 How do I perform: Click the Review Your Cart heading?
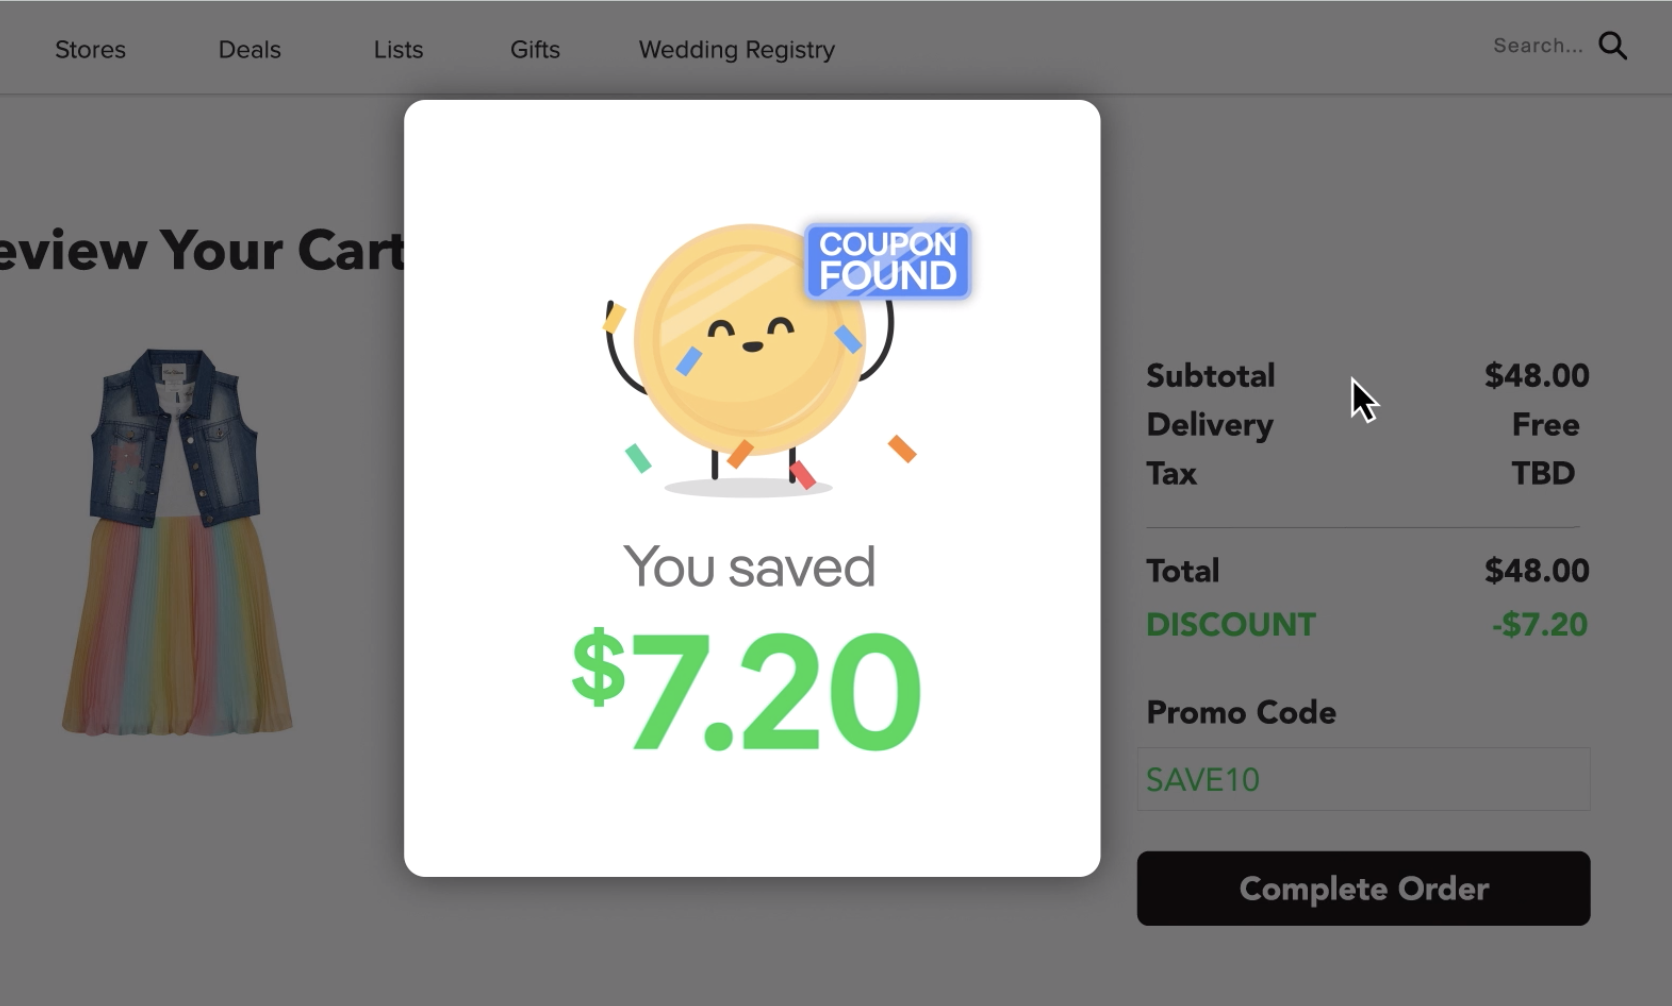pyautogui.click(x=200, y=250)
